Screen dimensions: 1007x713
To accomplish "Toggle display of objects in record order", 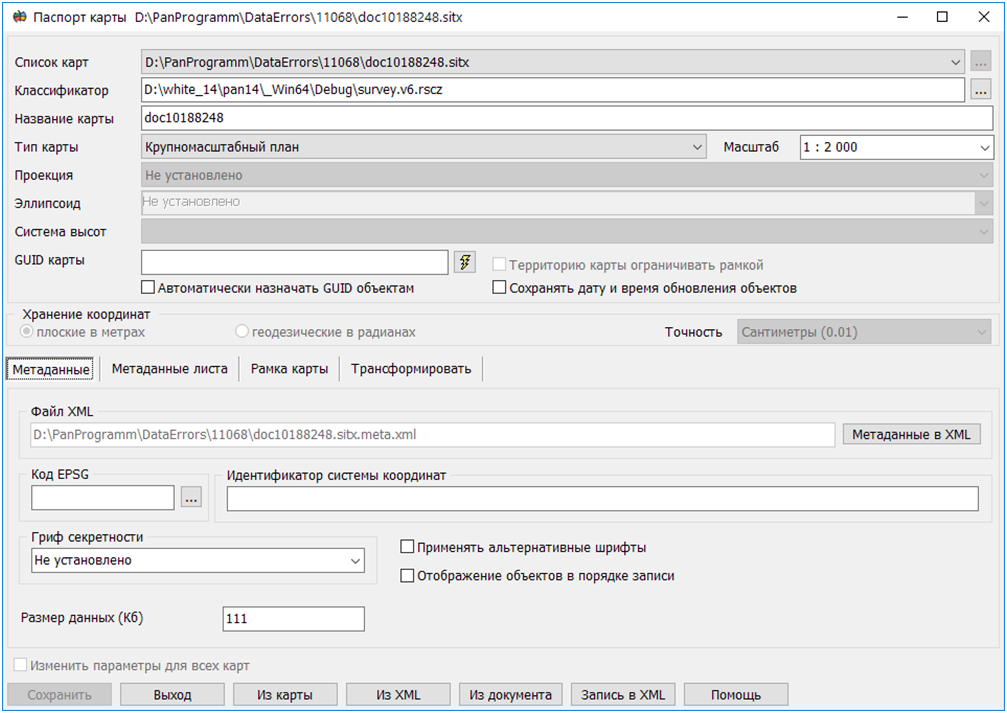I will pos(407,576).
